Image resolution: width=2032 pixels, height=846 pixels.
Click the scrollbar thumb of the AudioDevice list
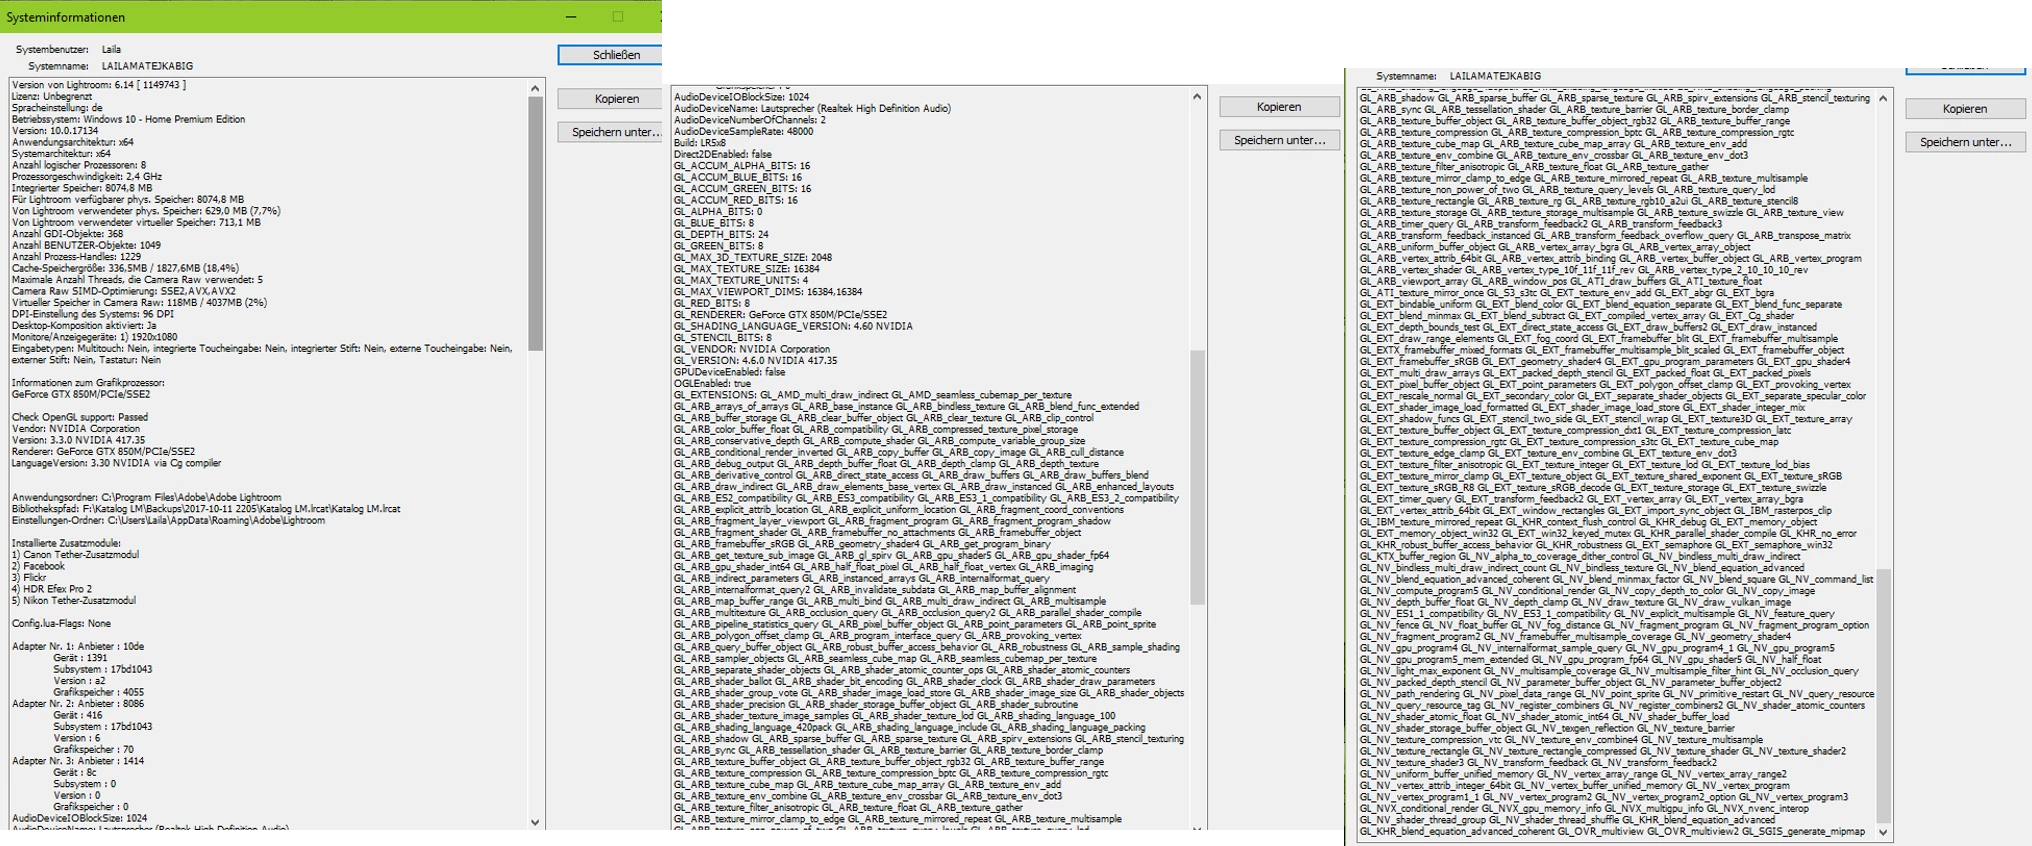(1197, 477)
